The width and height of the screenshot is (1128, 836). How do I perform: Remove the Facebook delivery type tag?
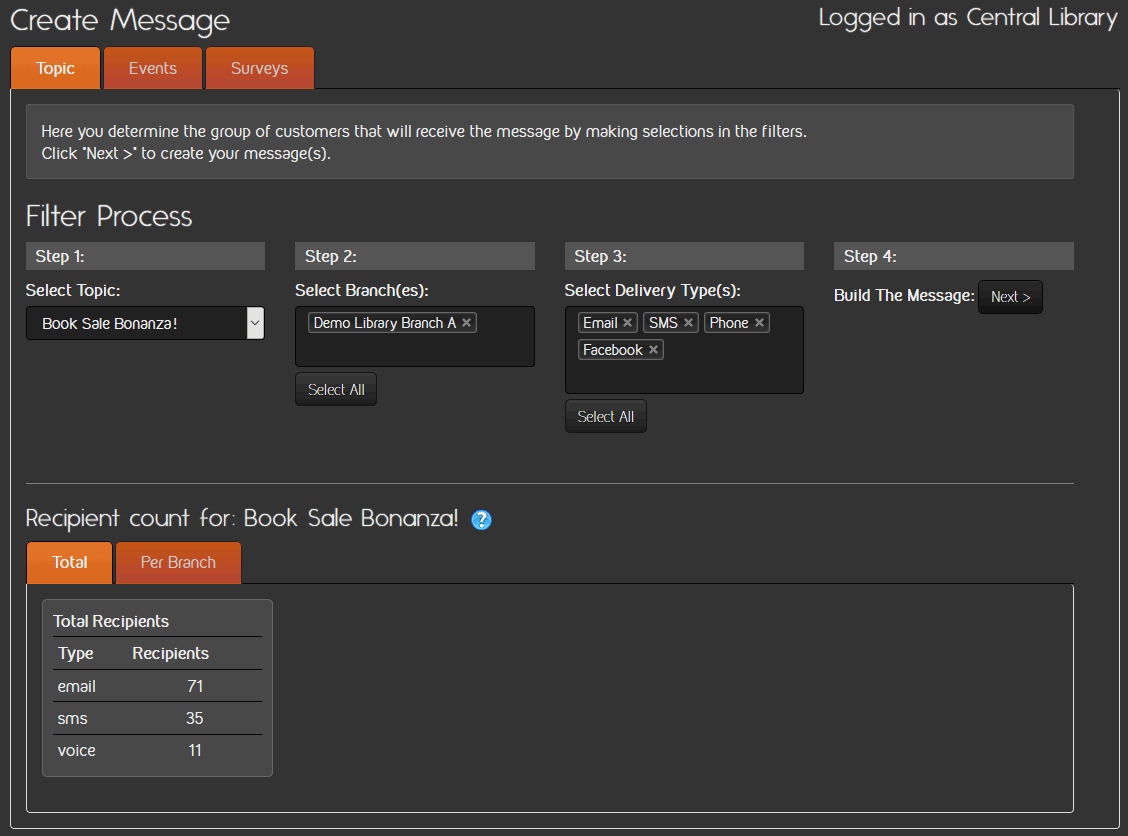pyautogui.click(x=653, y=350)
